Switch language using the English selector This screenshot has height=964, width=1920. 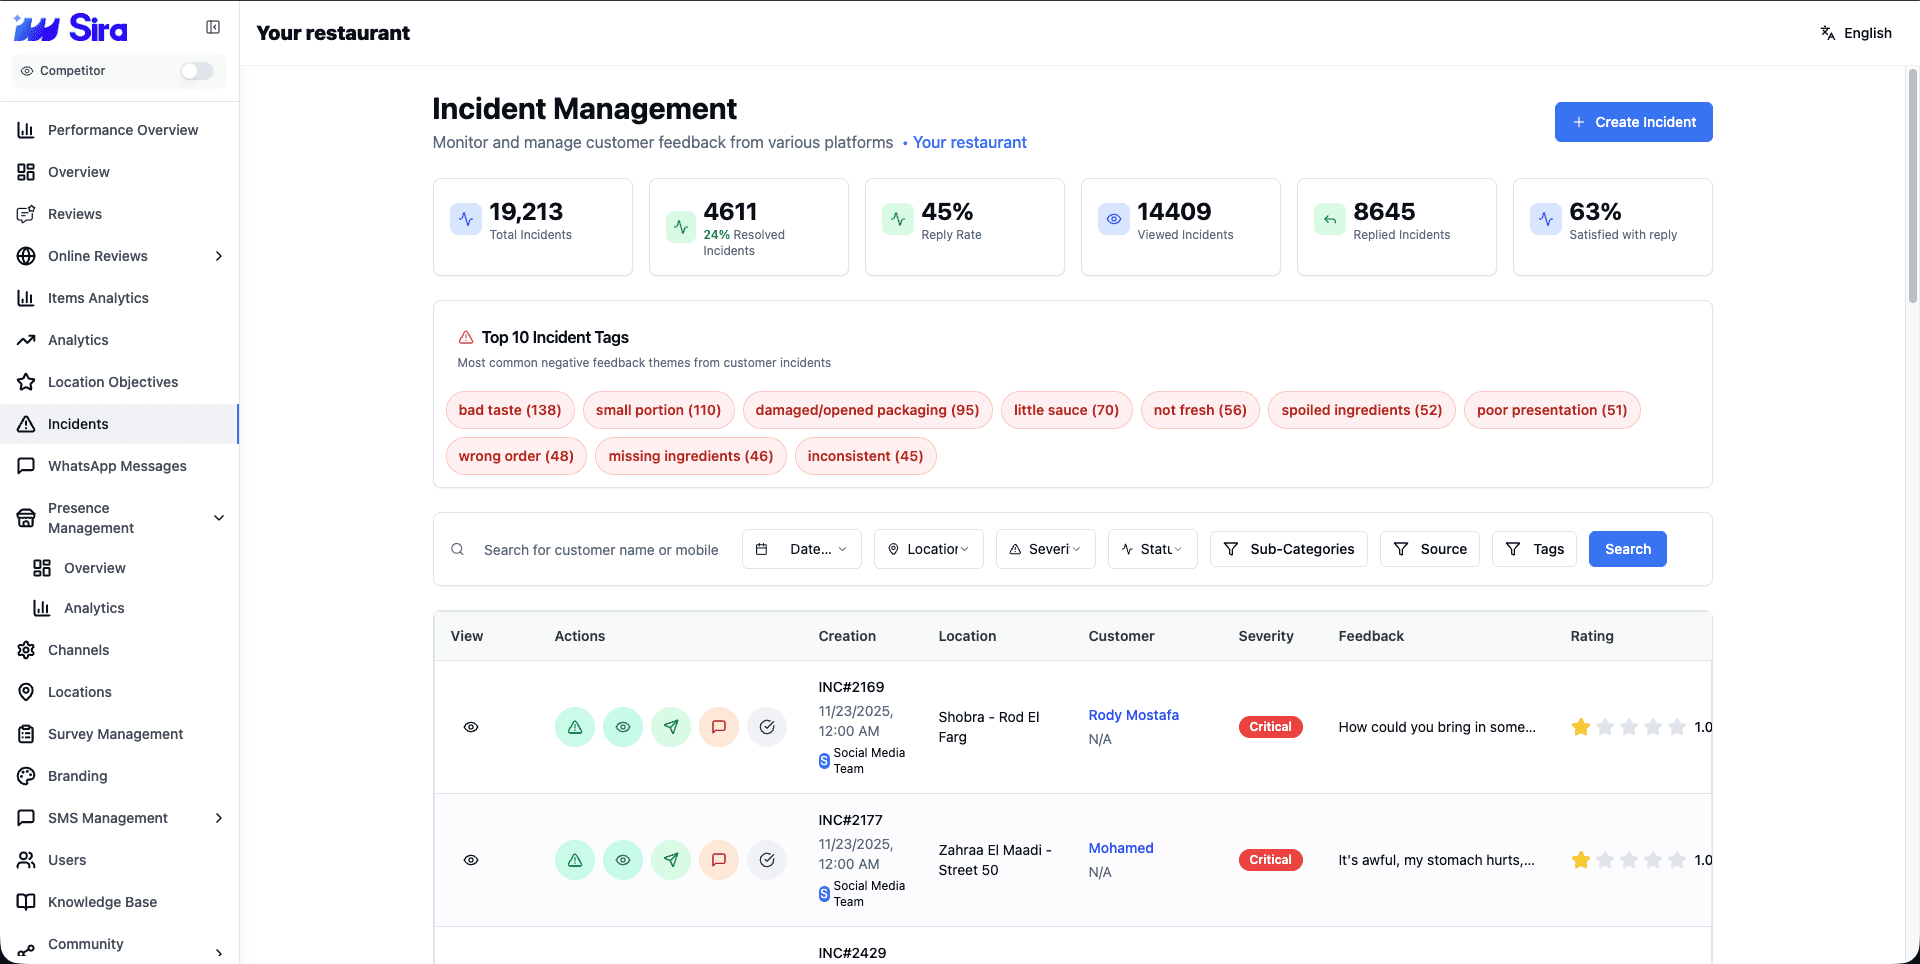coord(1856,32)
